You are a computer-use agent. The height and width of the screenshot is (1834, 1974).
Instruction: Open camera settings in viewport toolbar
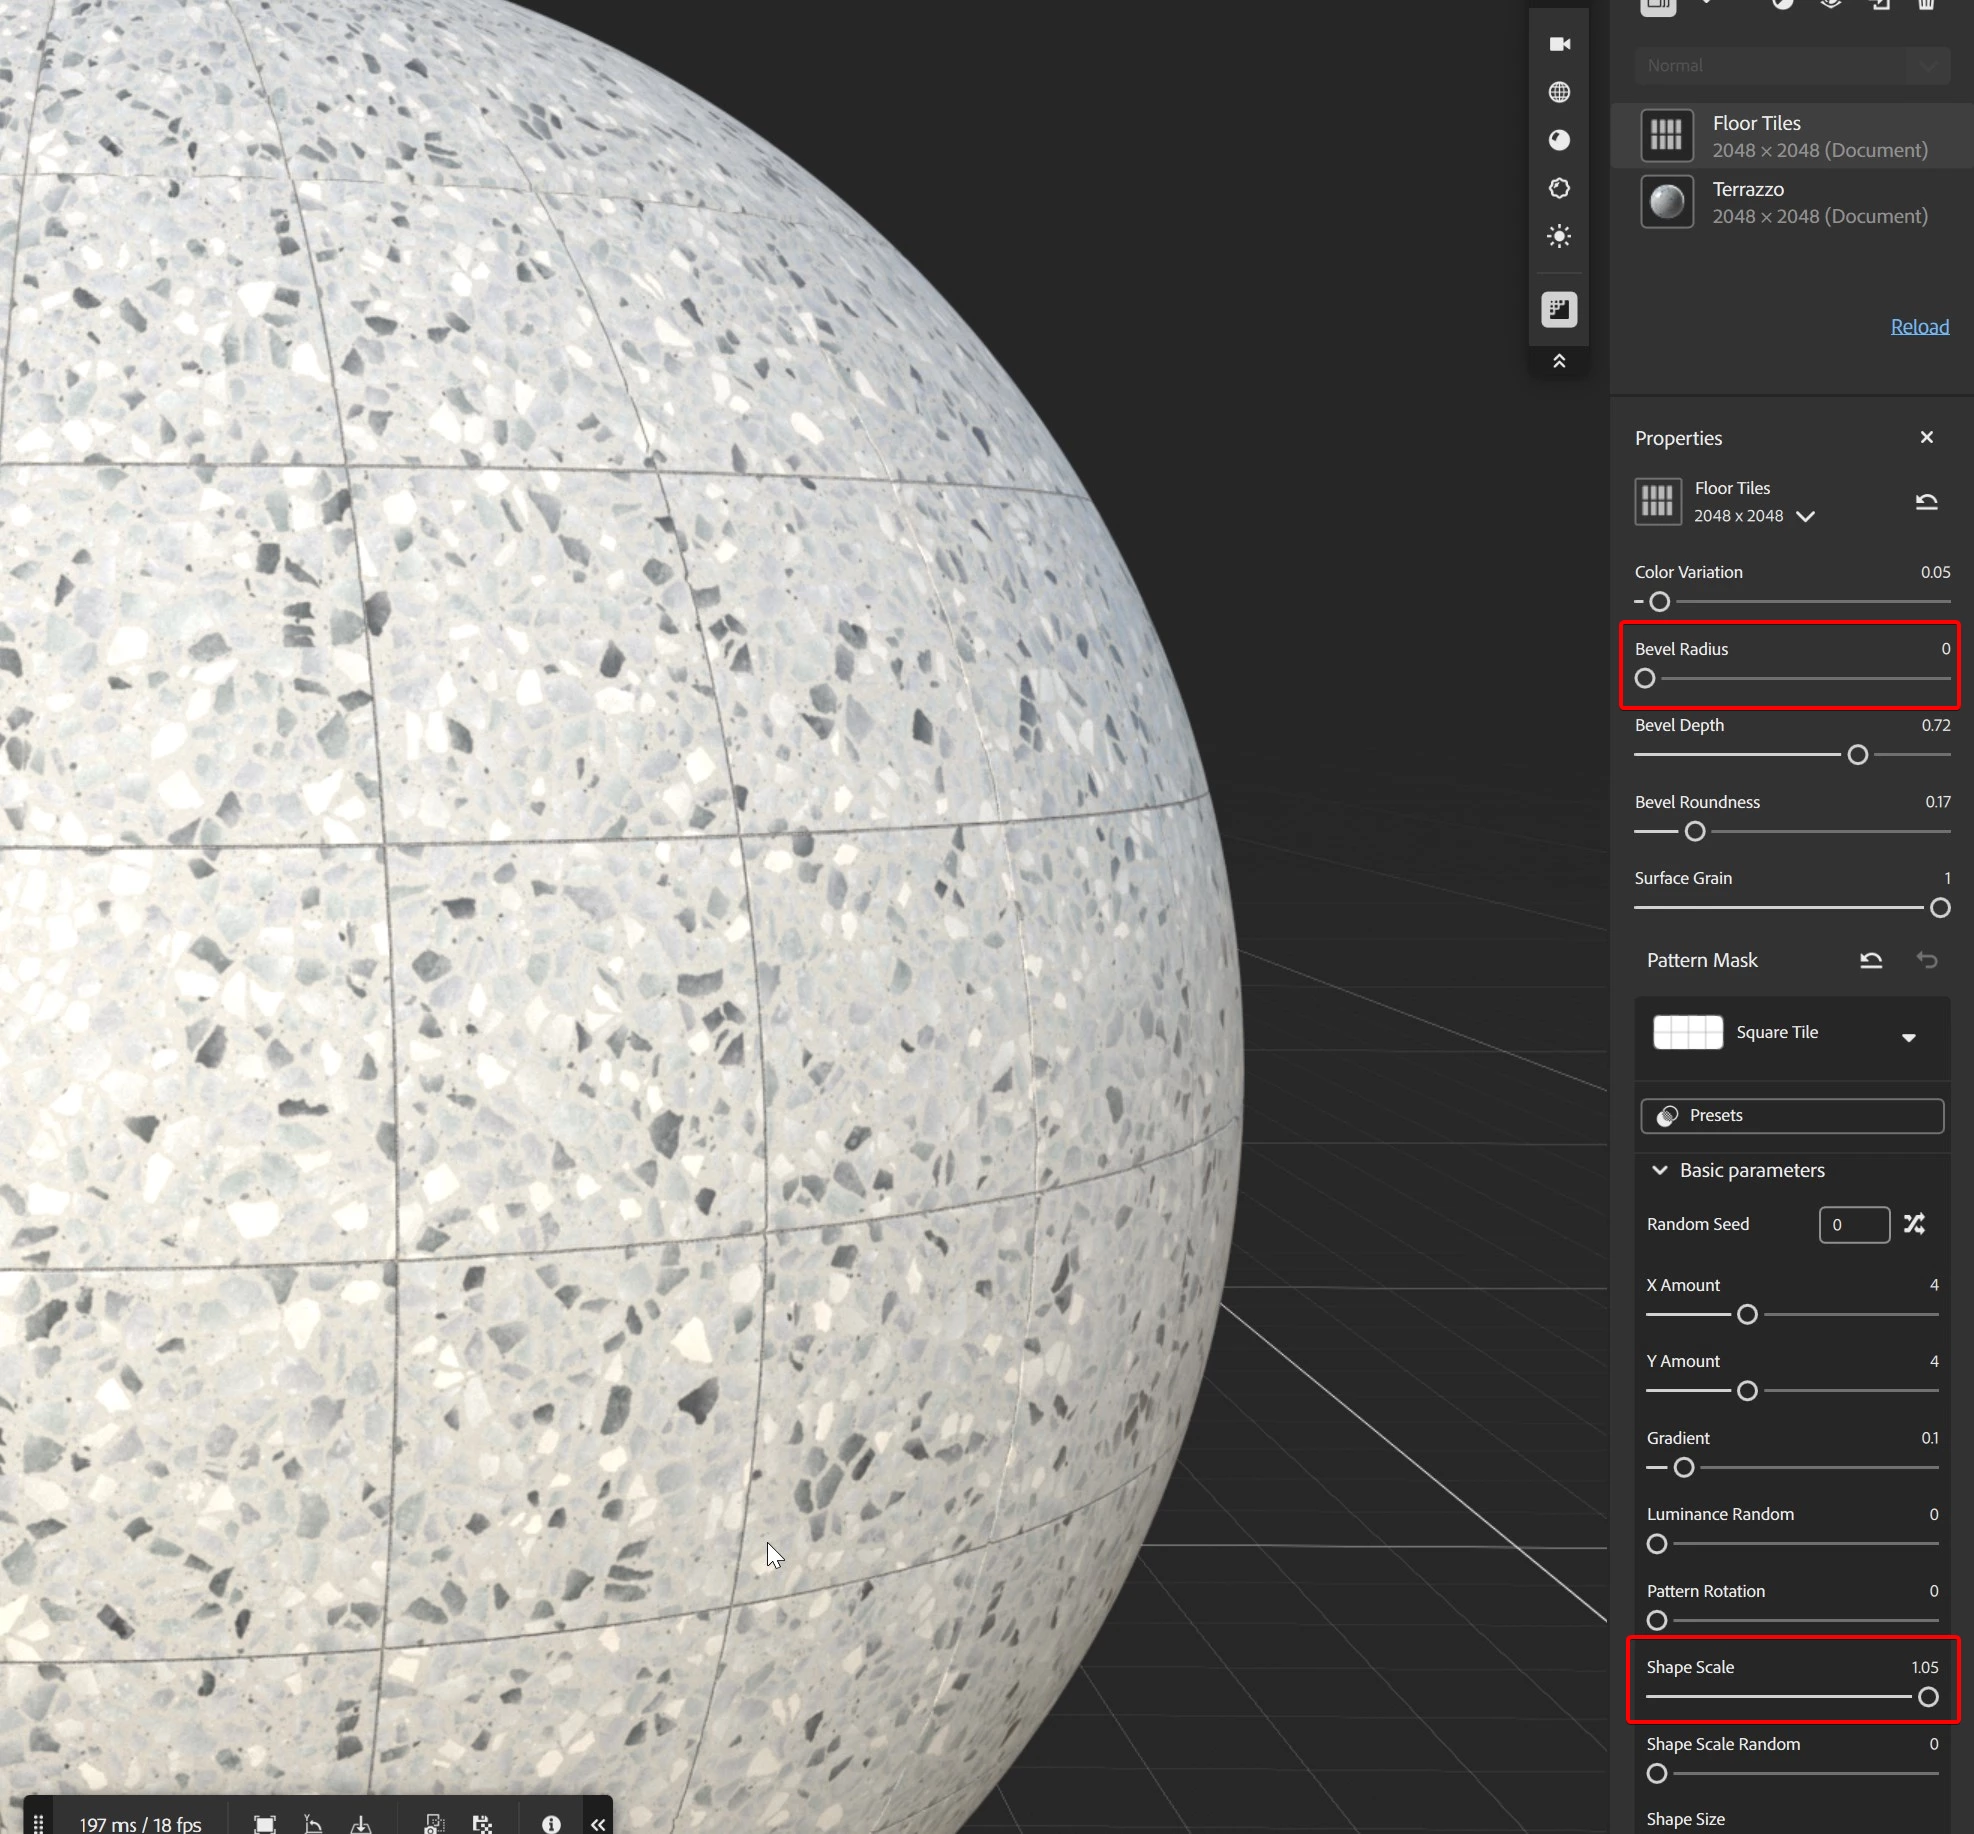(x=1559, y=44)
